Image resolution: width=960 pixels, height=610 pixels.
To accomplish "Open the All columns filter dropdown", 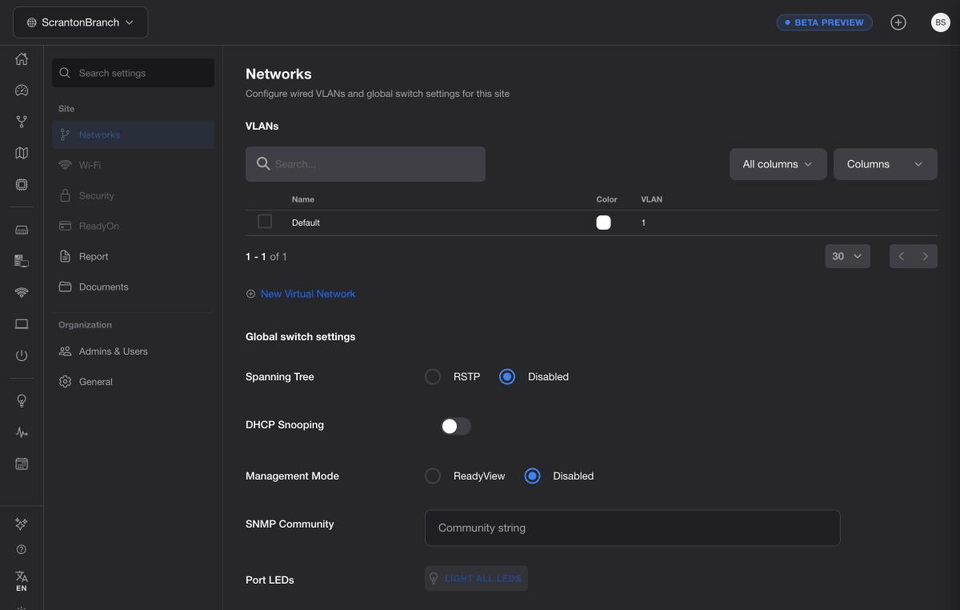I will (778, 164).
